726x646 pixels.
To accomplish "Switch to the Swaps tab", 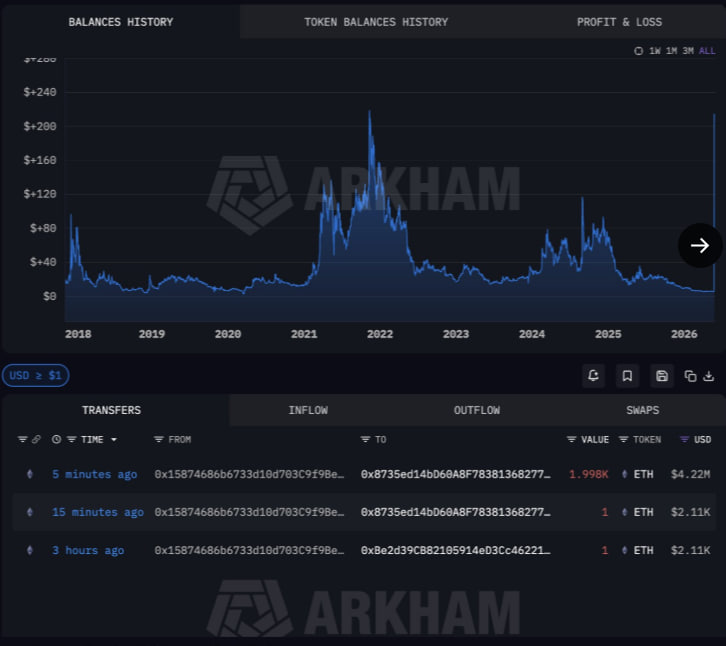I will coord(643,410).
